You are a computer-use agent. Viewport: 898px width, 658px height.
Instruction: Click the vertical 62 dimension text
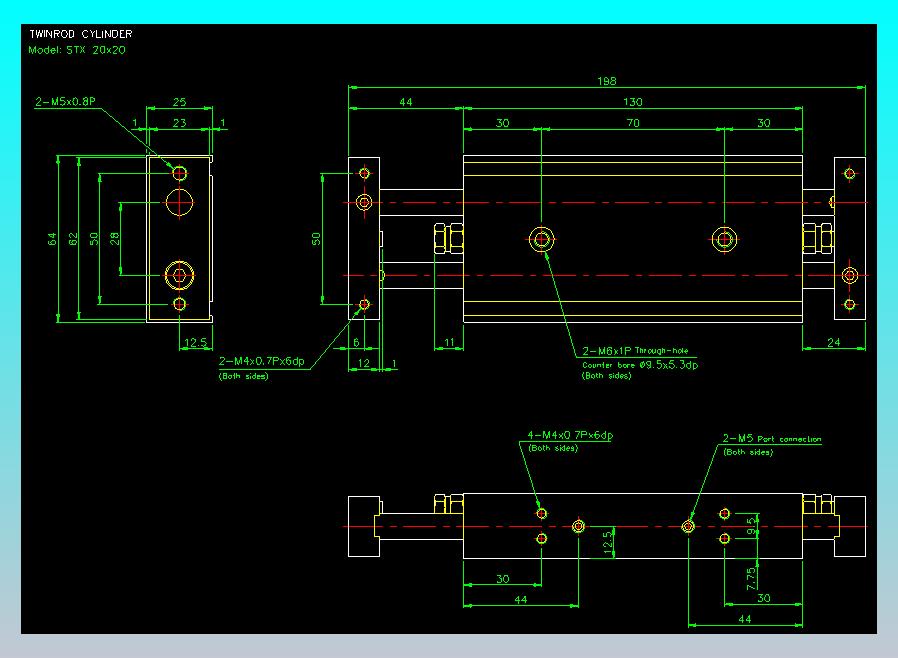[x=73, y=239]
